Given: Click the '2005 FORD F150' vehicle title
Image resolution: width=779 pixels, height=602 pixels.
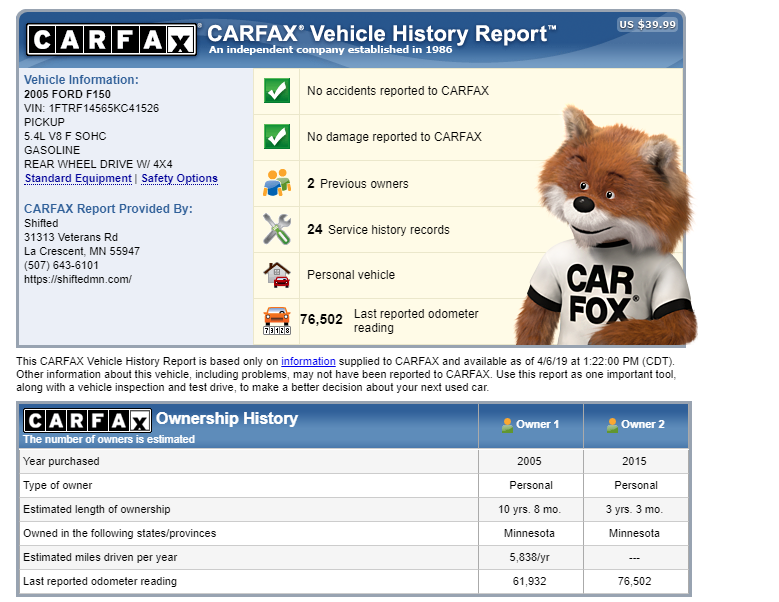Looking at the screenshot, I should pos(67,94).
